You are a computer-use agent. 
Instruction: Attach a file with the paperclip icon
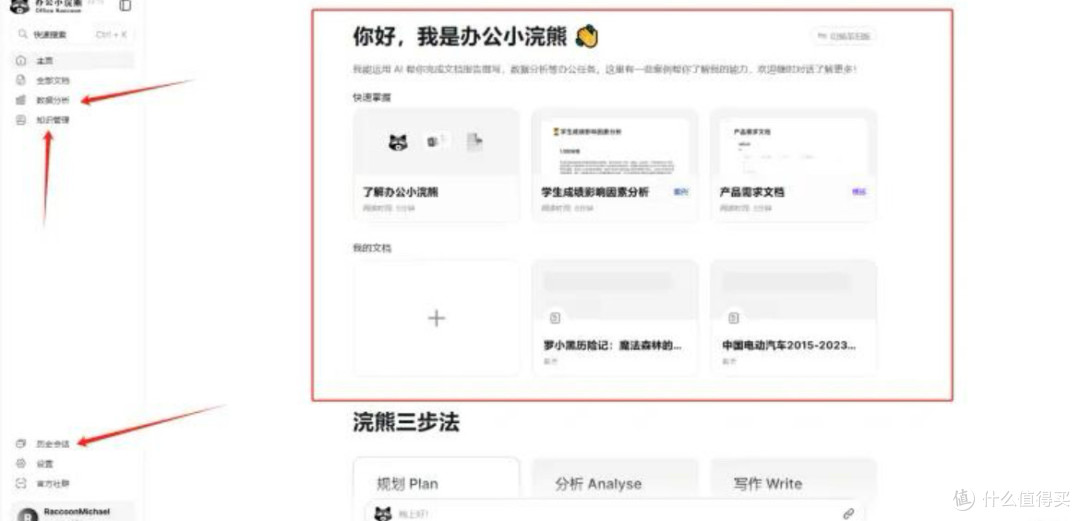pyautogui.click(x=848, y=513)
